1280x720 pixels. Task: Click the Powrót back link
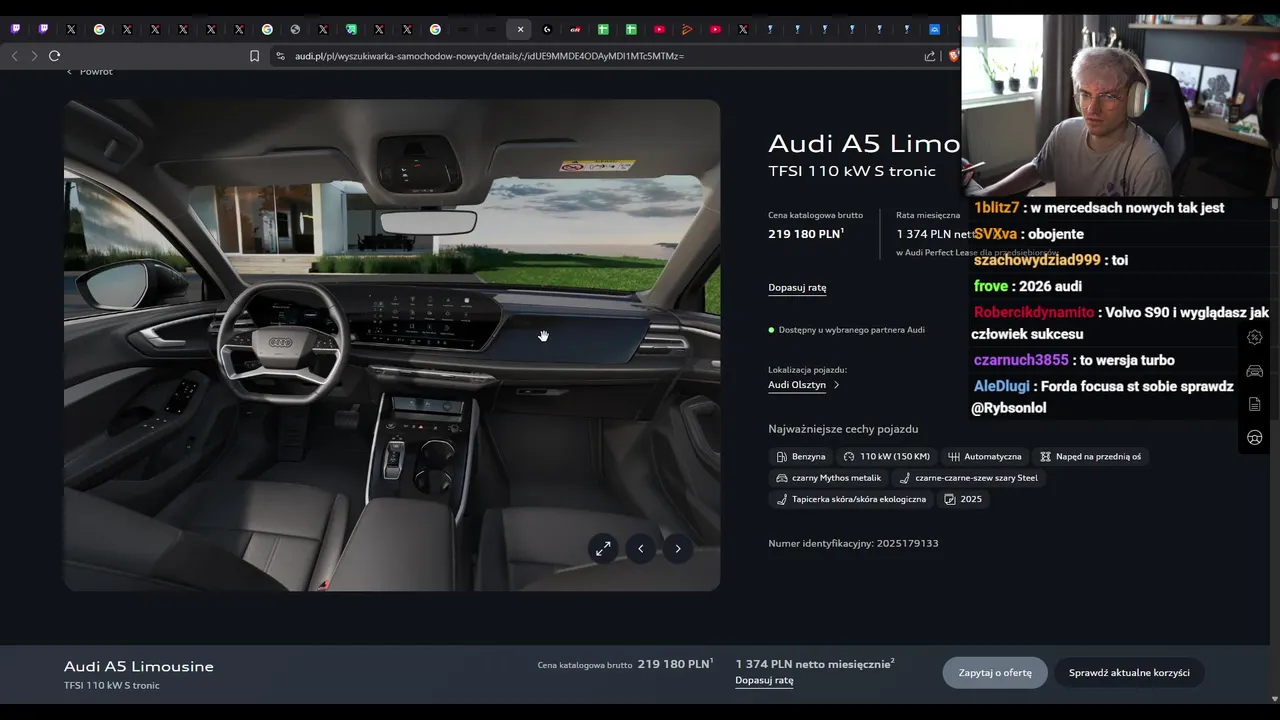(x=90, y=72)
